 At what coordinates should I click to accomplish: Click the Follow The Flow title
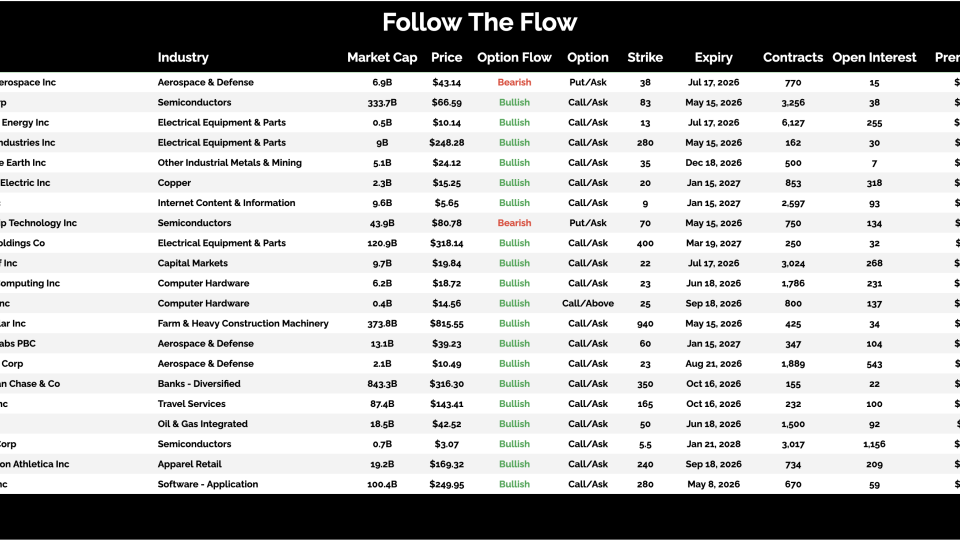(480, 22)
